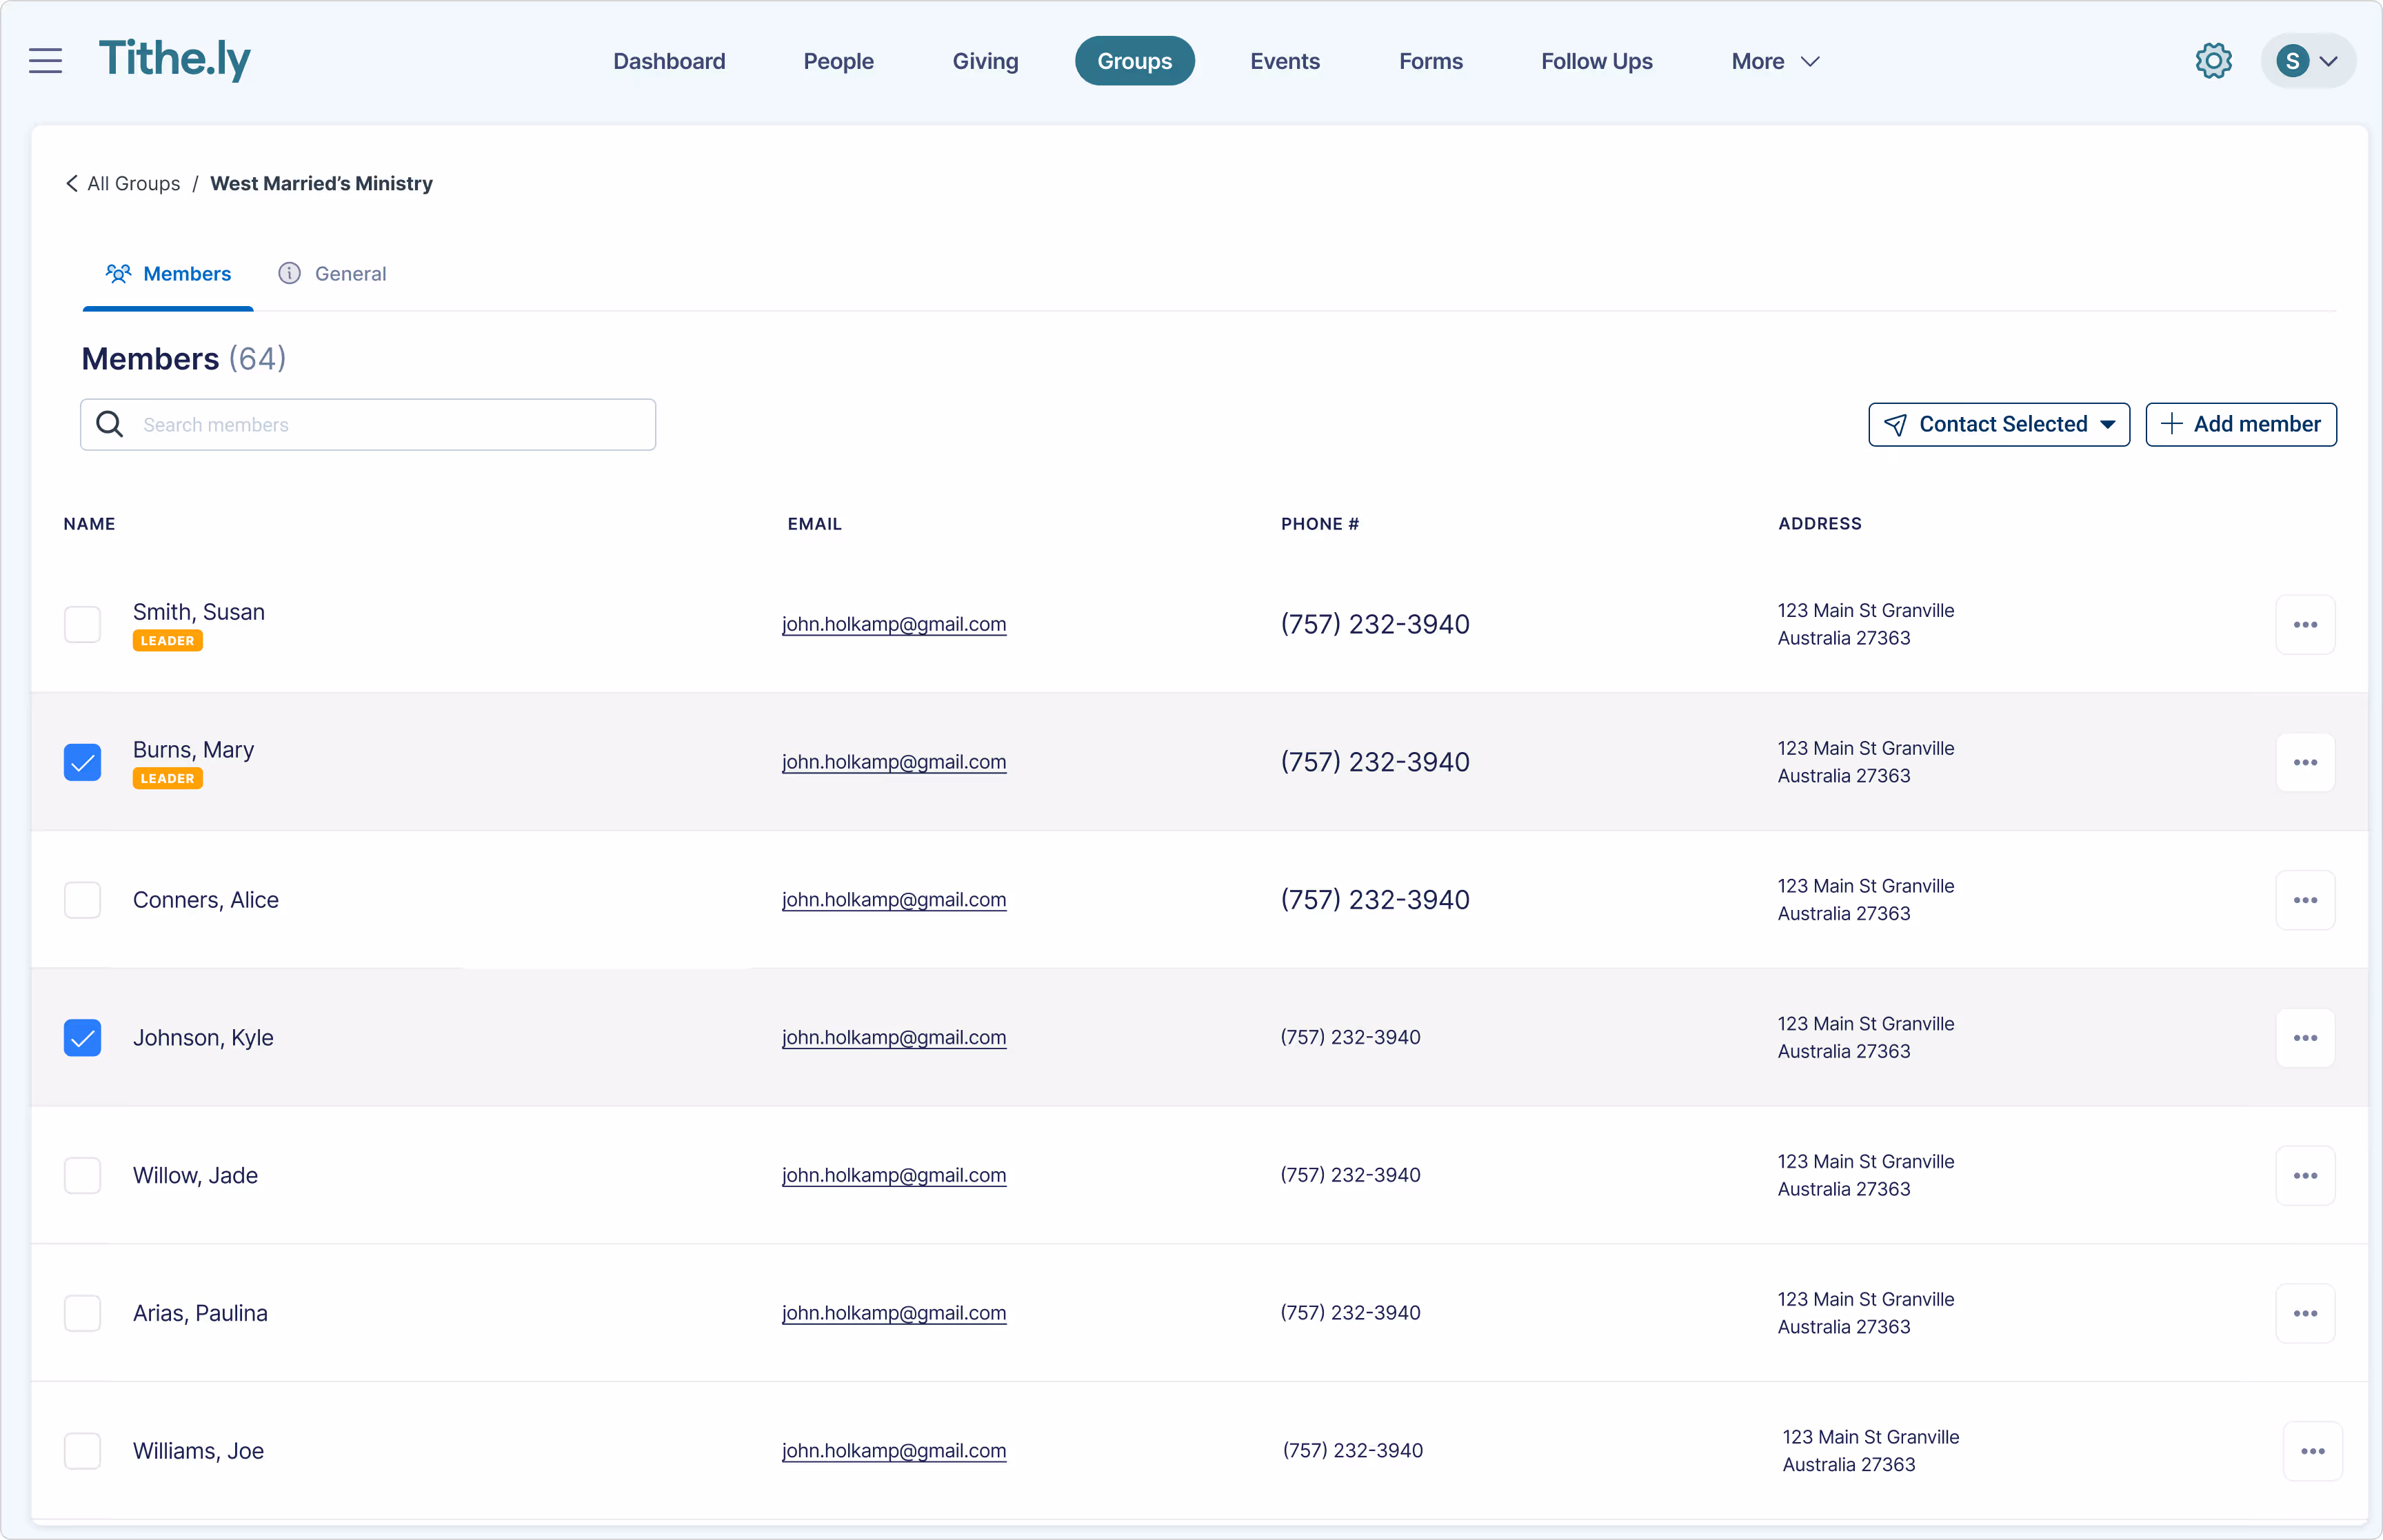Open the actions menu for Smith, Susan
This screenshot has height=1540, width=2383.
pyautogui.click(x=2305, y=624)
